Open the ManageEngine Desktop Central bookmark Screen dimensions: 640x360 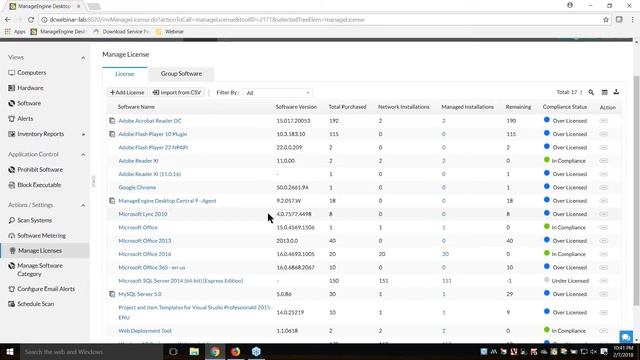(58, 31)
